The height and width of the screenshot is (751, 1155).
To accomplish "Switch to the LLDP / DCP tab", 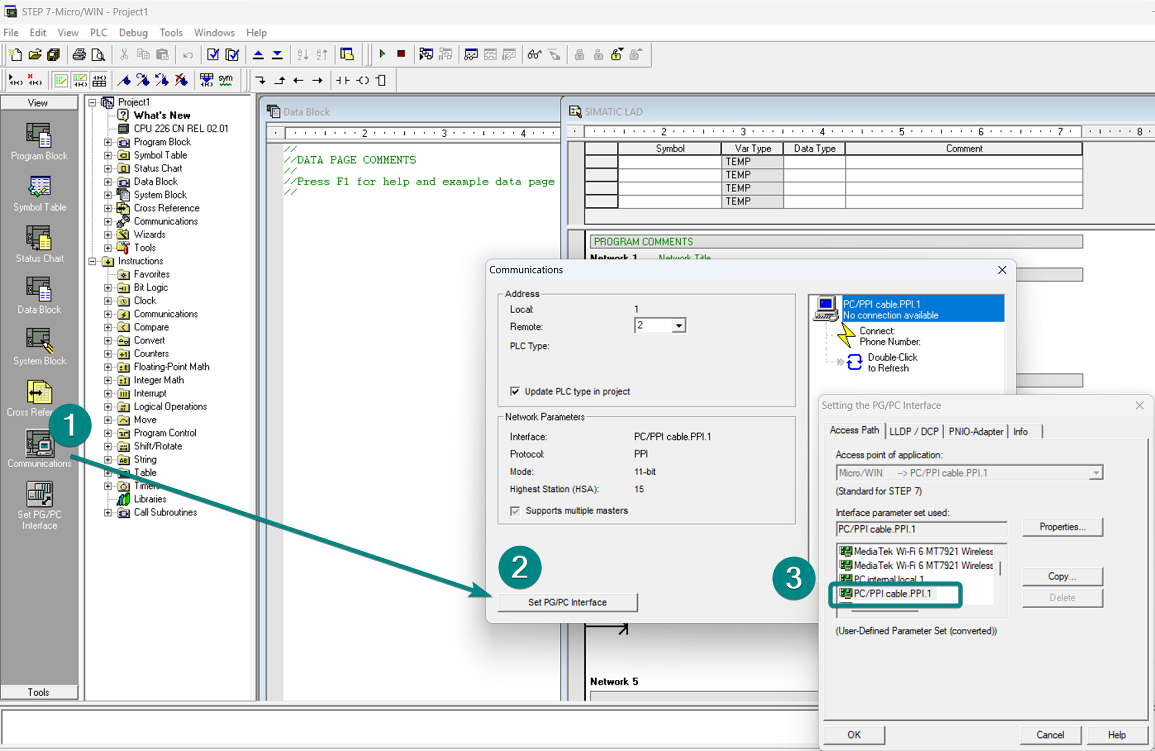I will (x=913, y=431).
